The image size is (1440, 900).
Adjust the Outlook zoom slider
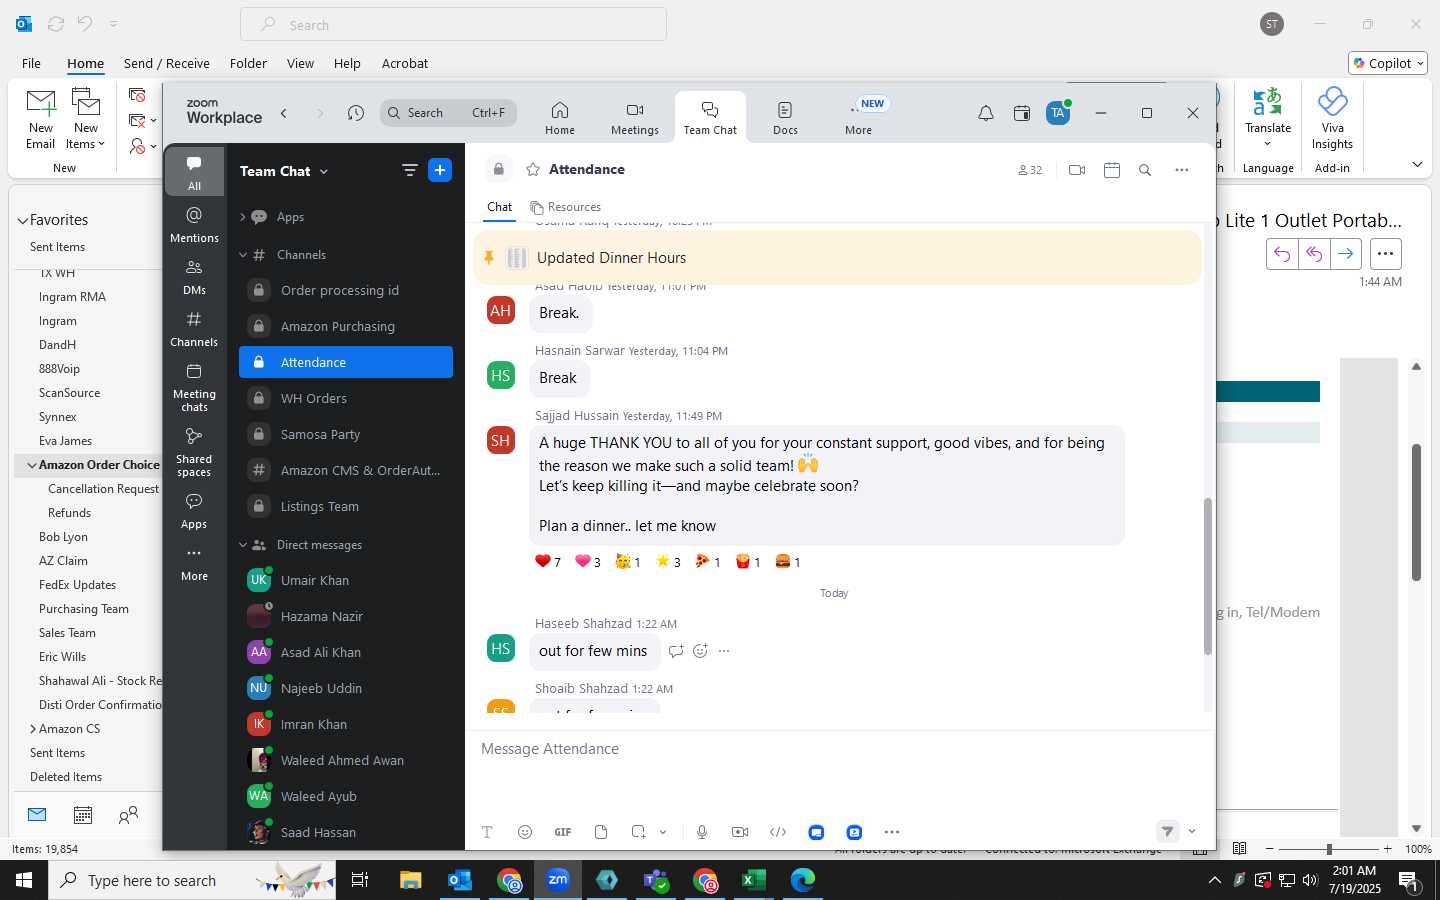(1329, 849)
